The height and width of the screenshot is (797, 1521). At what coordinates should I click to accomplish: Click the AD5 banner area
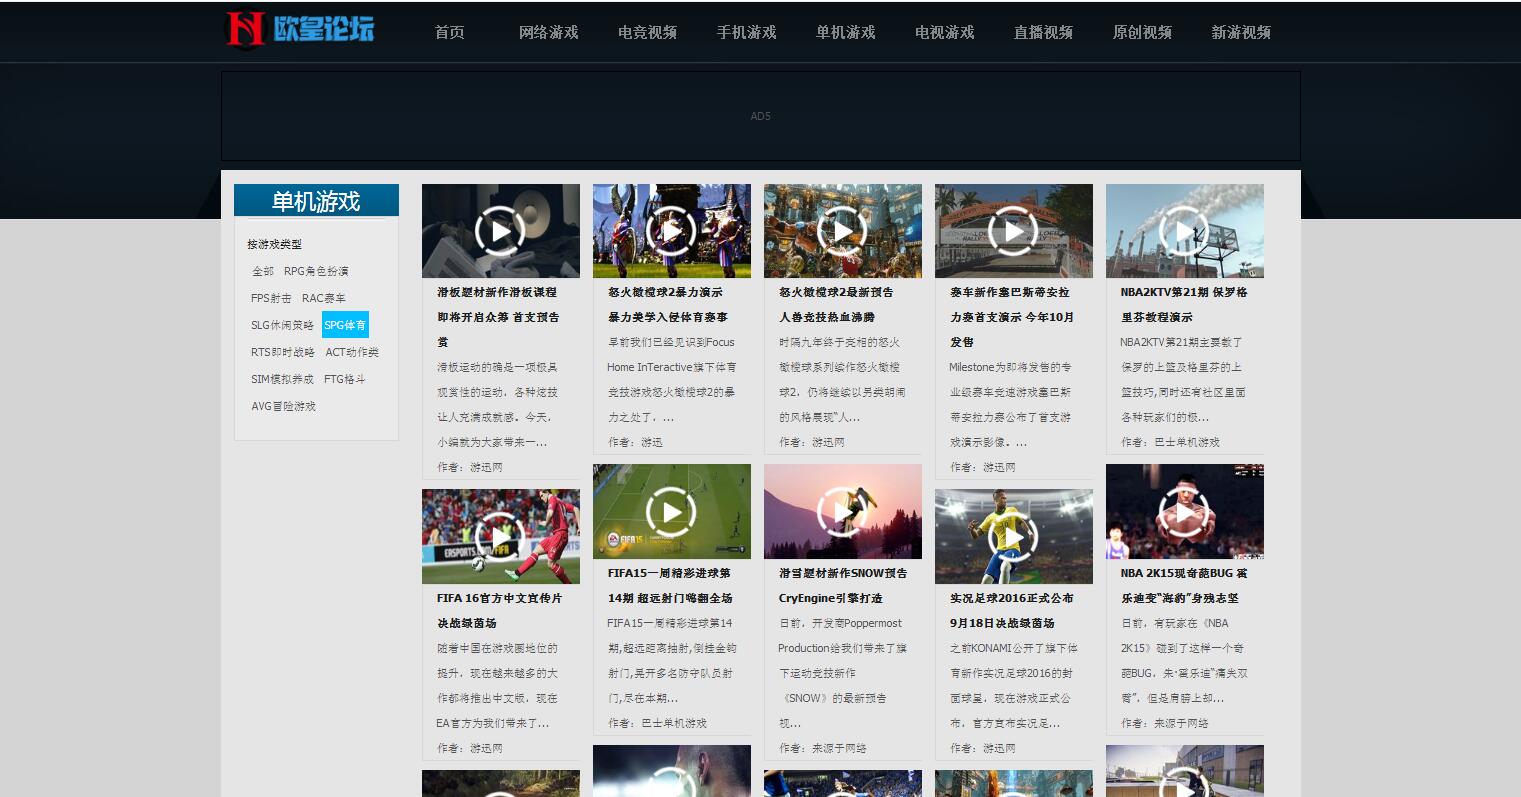[x=760, y=116]
